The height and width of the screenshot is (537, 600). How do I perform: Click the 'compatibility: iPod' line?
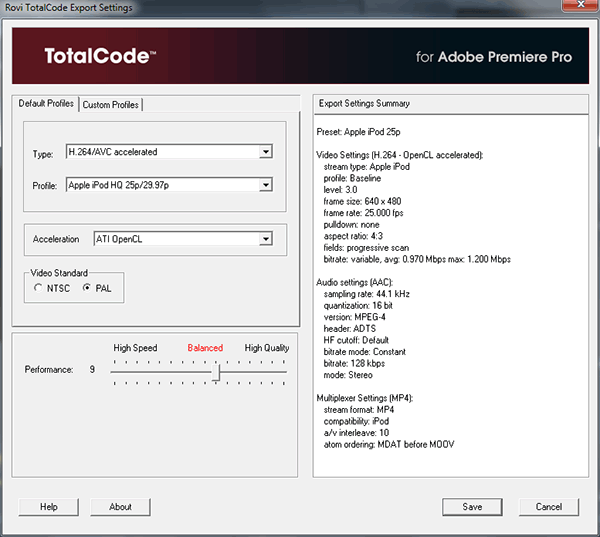click(x=356, y=421)
